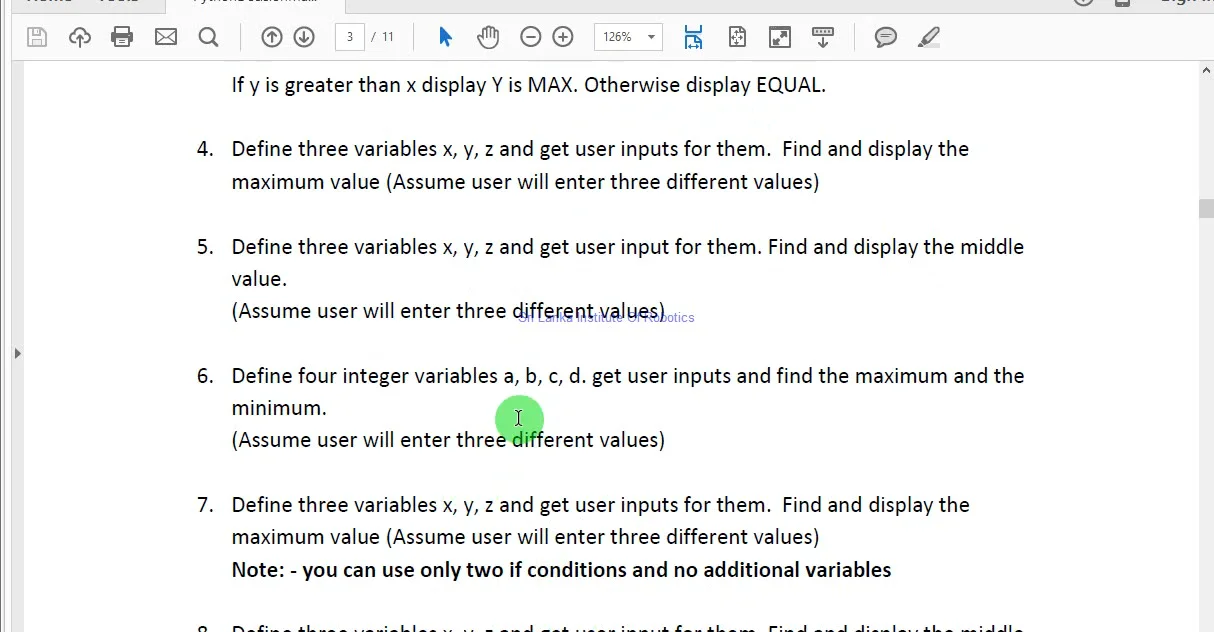
Task: Go to next page down arrow
Action: click(x=304, y=37)
